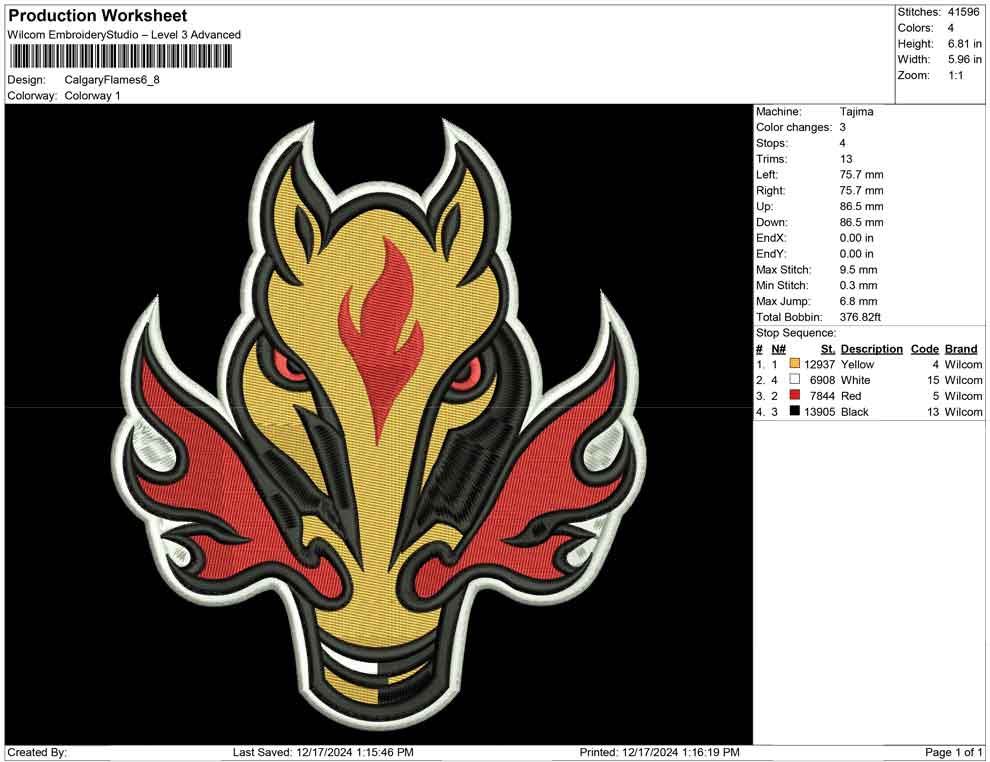The width and height of the screenshot is (990, 762).
Task: Click the 'Stop Sequence:' heading
Action: (x=796, y=332)
